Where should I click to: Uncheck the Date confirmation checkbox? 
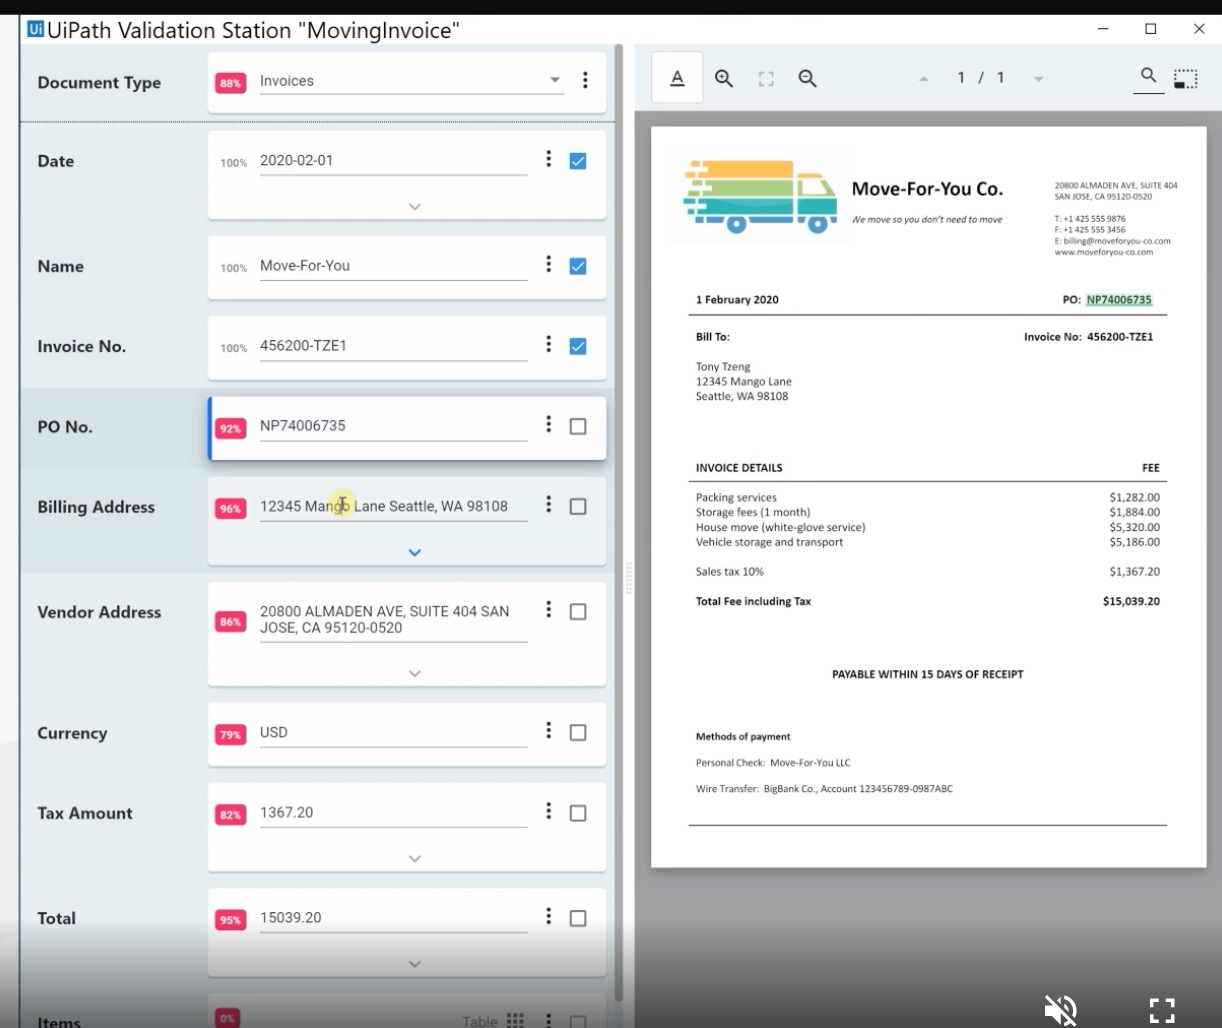coord(578,161)
